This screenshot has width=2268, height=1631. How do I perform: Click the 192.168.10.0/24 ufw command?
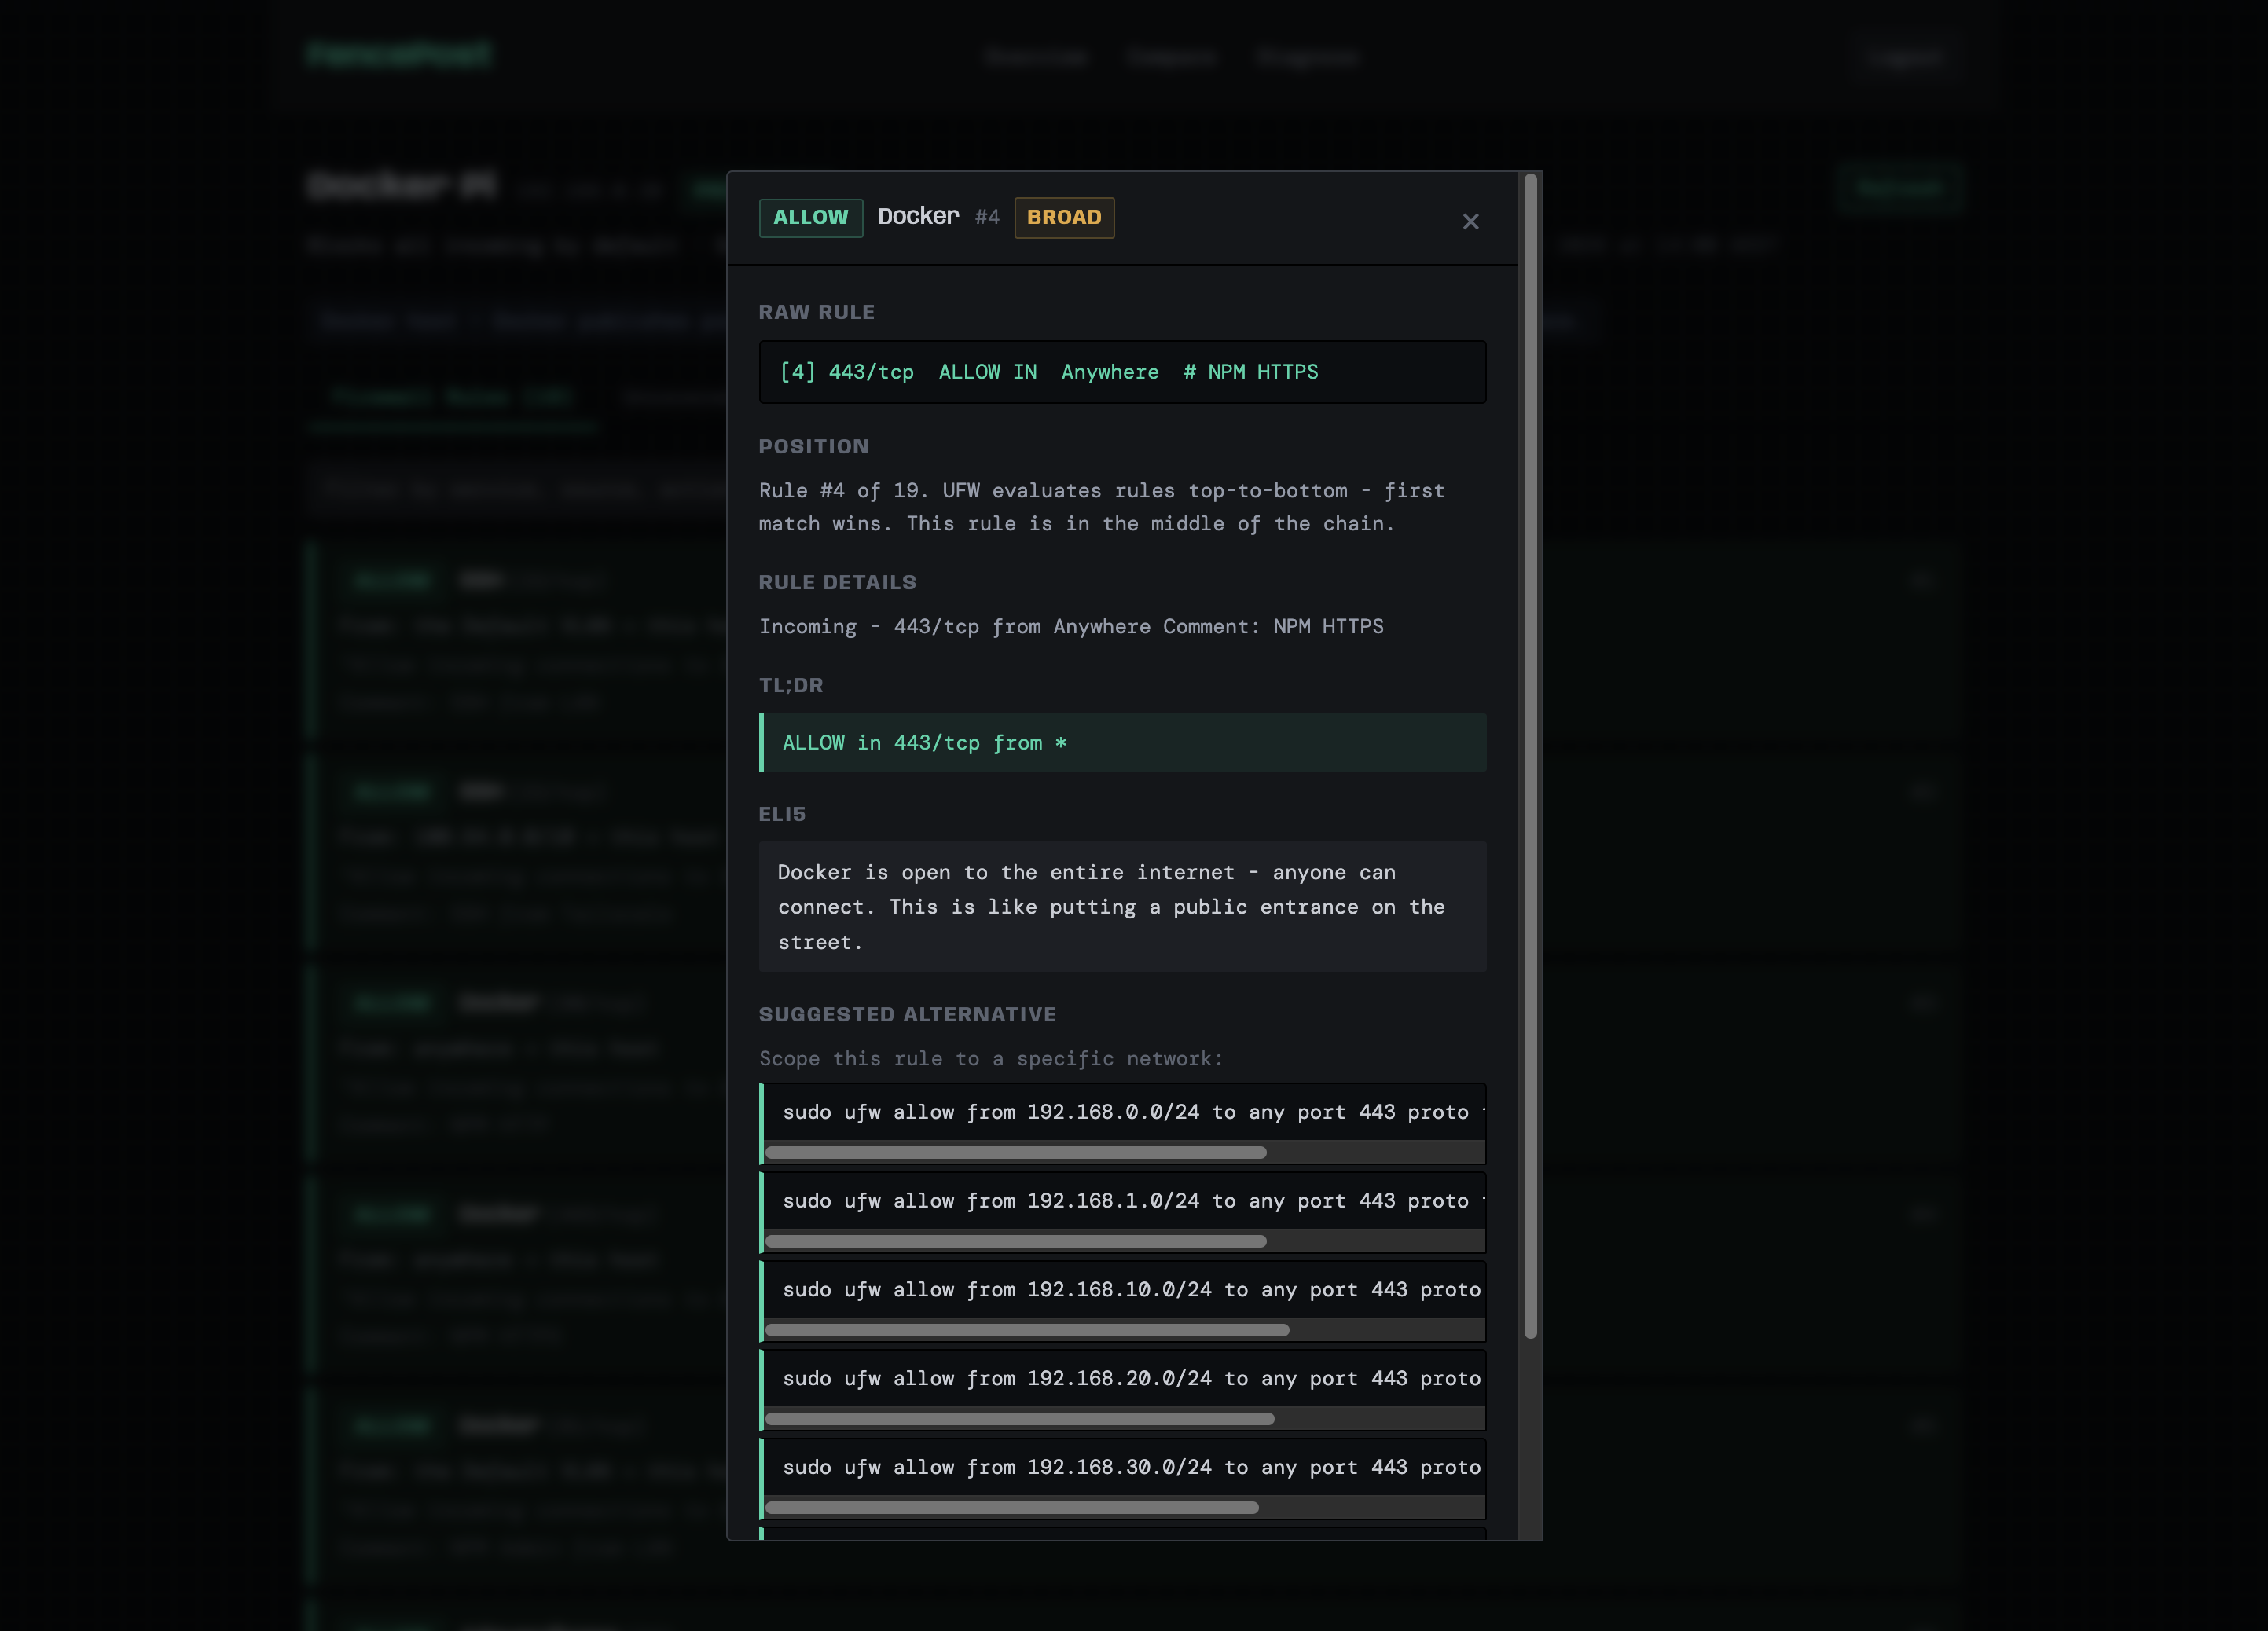click(x=1124, y=1290)
